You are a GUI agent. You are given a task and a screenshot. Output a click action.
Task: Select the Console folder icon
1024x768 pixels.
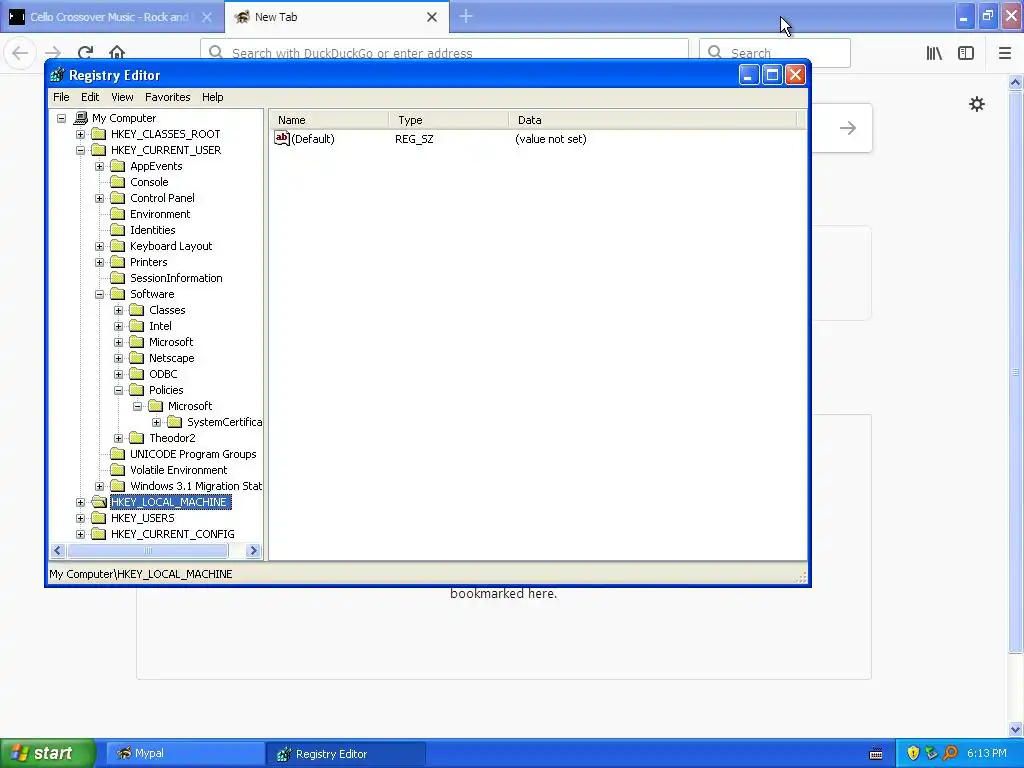[118, 182]
